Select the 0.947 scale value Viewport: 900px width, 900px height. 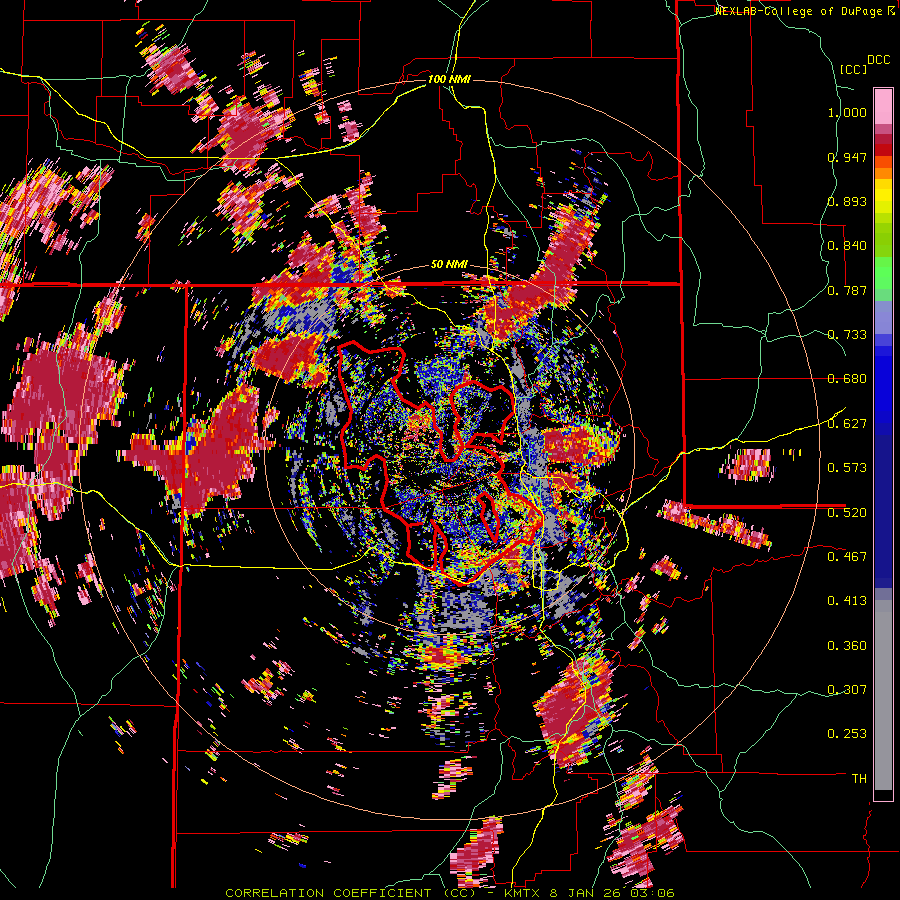(x=847, y=157)
